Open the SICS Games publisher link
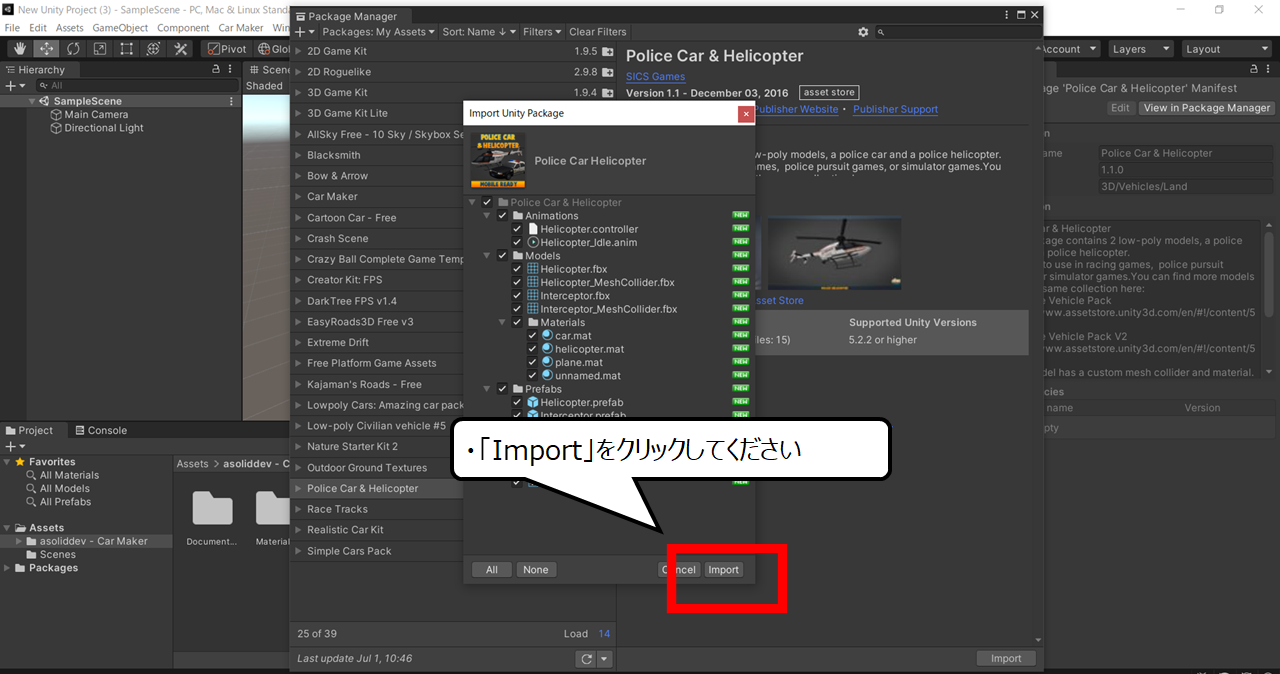 pyautogui.click(x=656, y=76)
